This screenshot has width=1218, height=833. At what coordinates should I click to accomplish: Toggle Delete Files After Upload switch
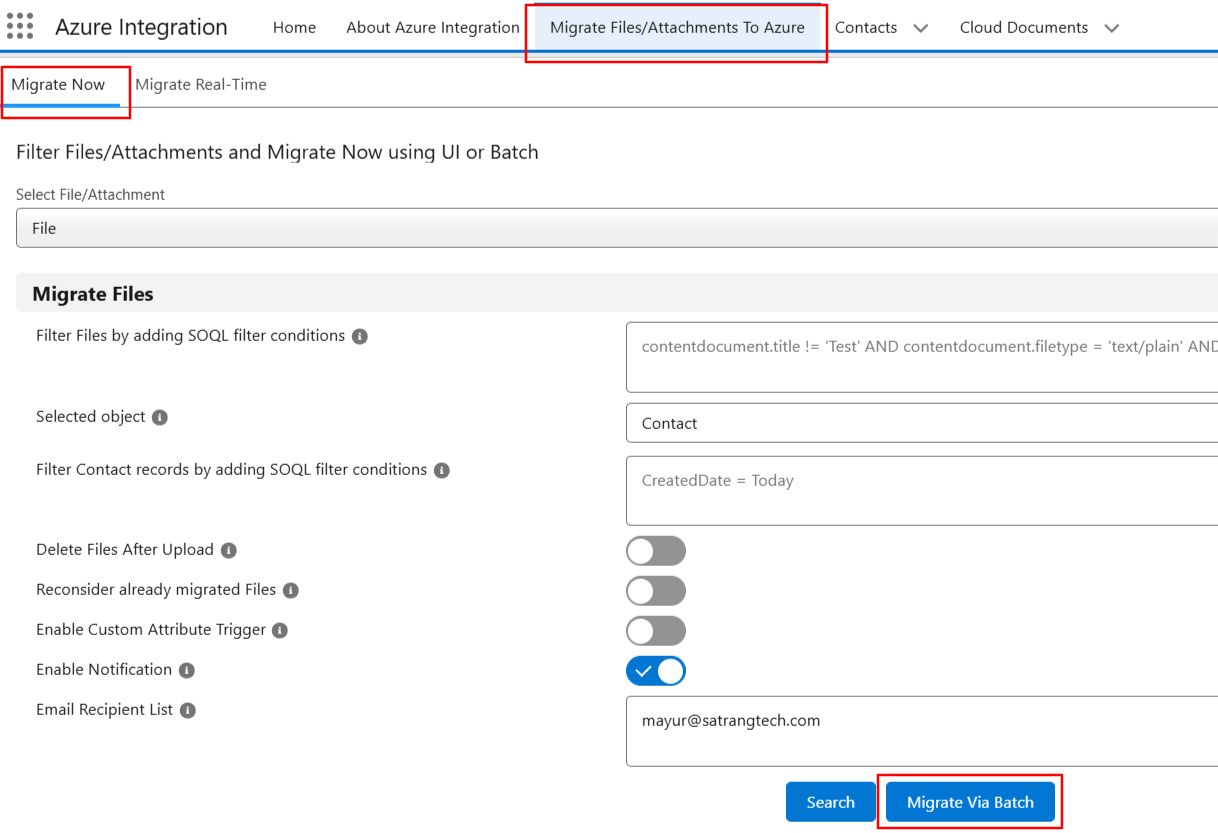coord(656,551)
